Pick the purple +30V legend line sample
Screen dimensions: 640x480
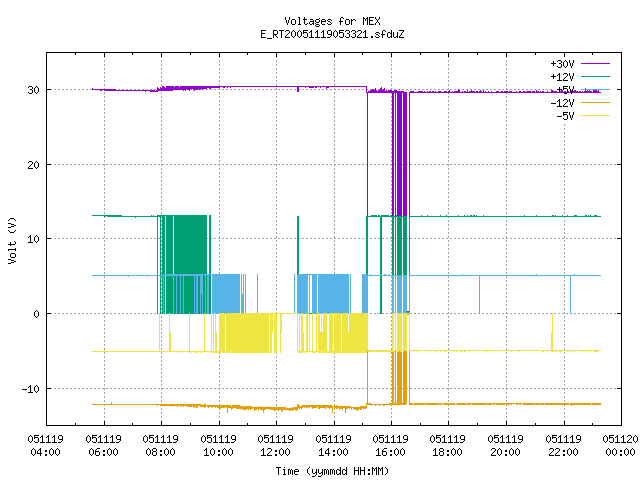coord(595,64)
